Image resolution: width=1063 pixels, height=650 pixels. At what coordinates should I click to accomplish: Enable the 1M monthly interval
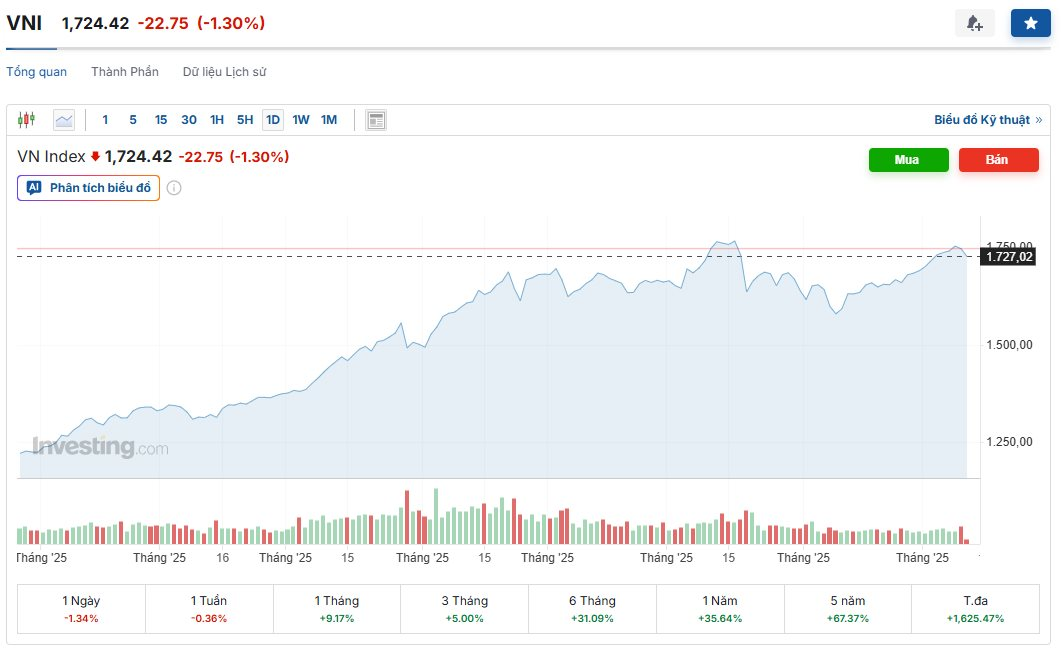coord(328,119)
